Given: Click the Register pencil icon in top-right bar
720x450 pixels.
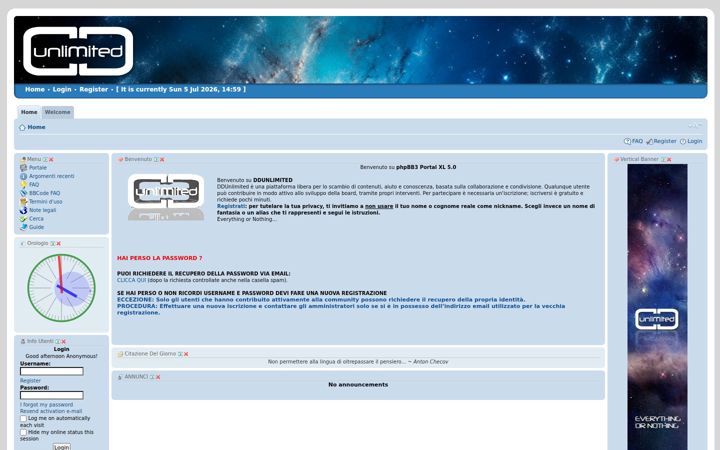Looking at the screenshot, I should pyautogui.click(x=649, y=141).
